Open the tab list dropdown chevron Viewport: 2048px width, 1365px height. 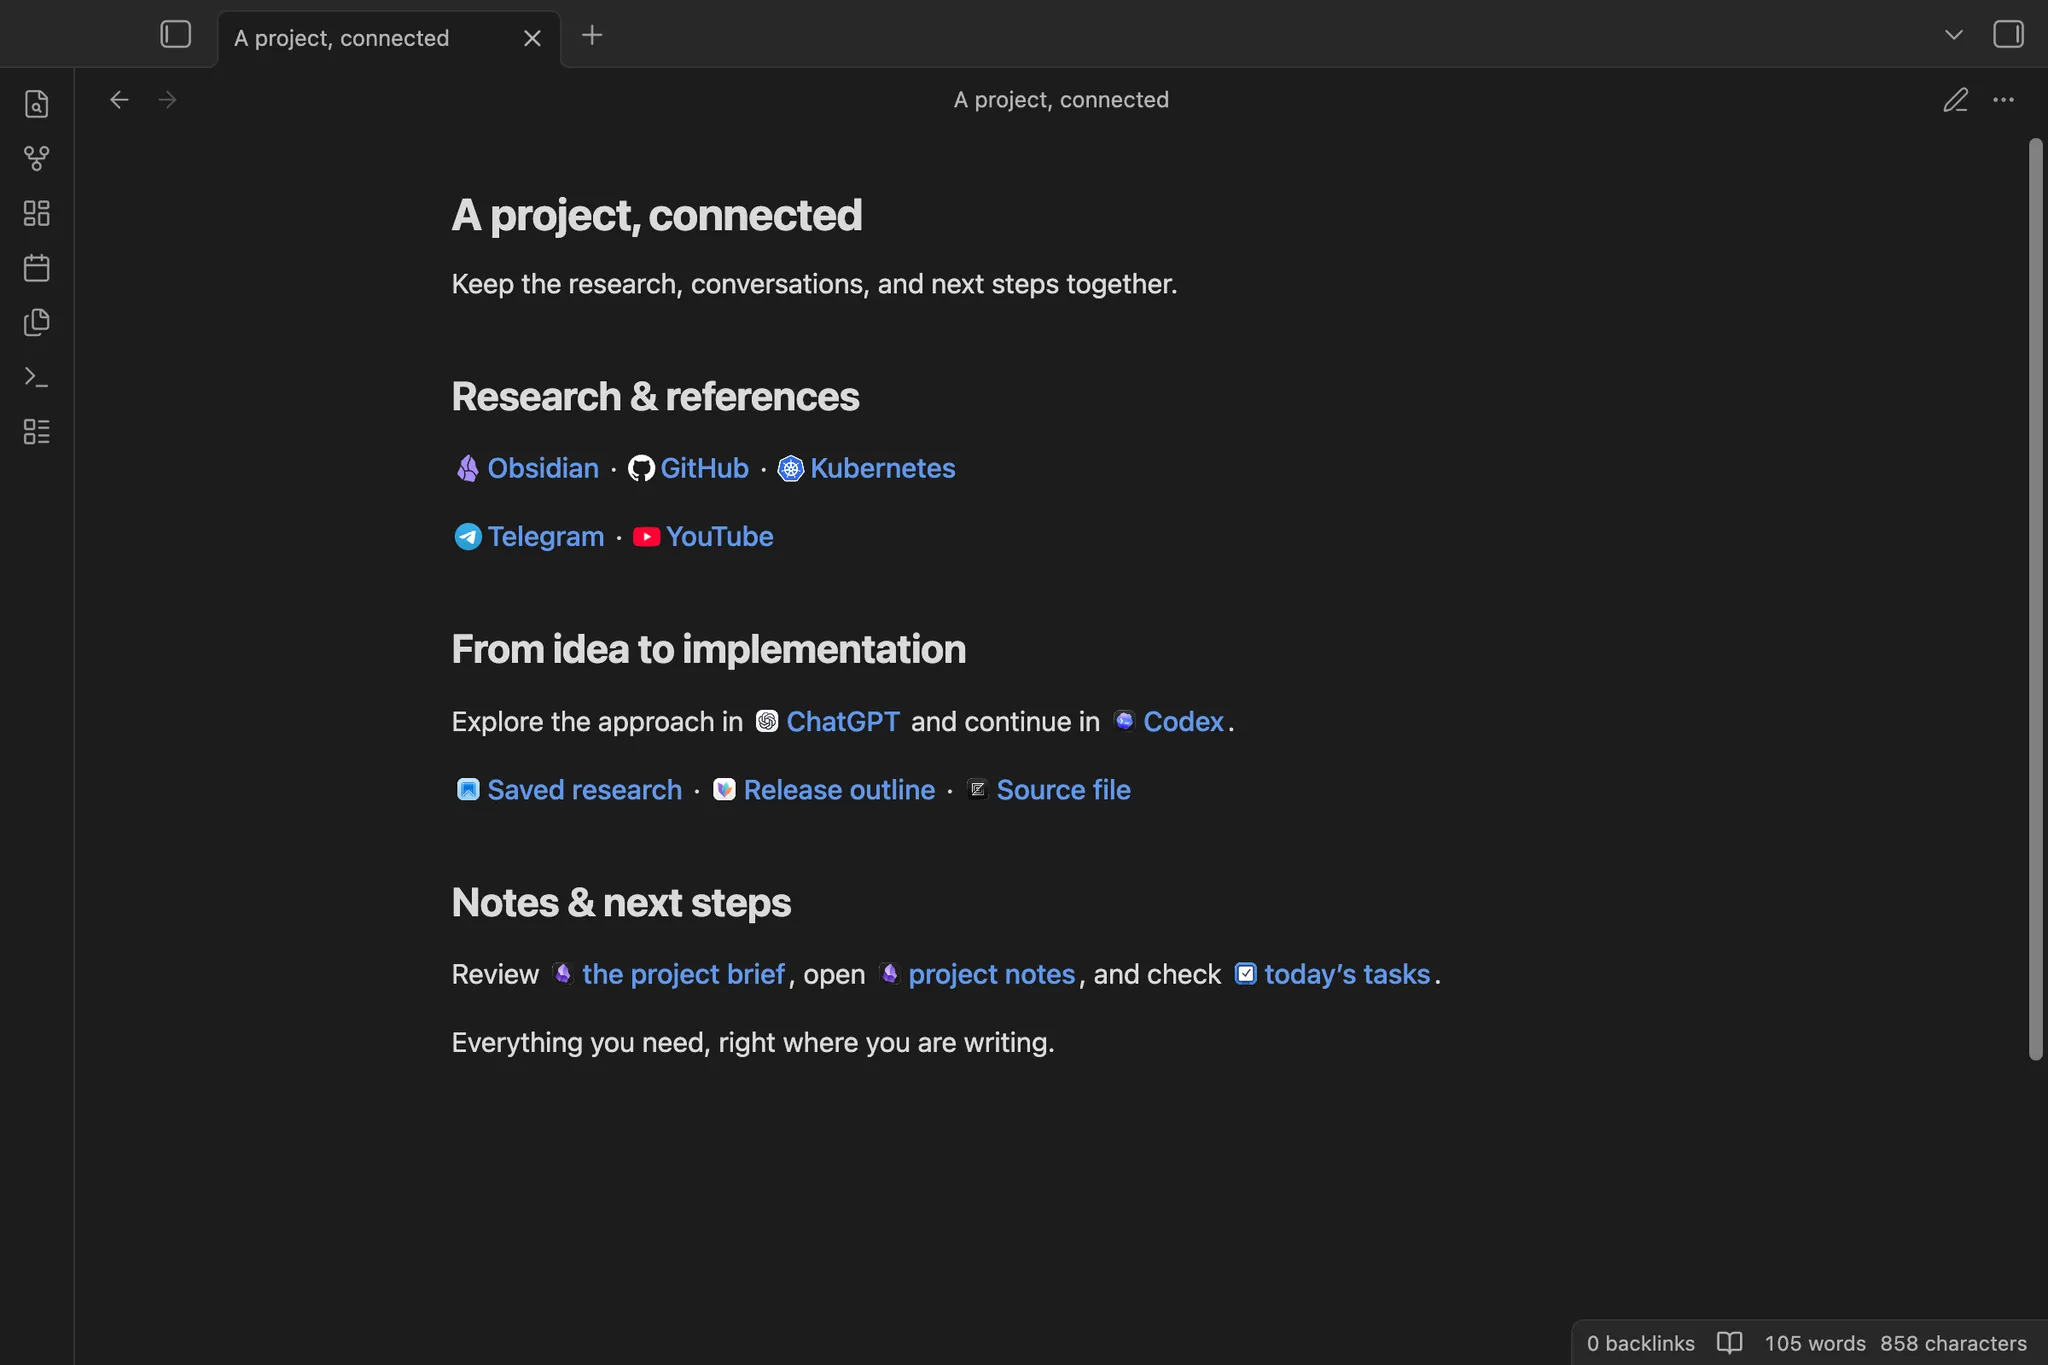point(1954,35)
